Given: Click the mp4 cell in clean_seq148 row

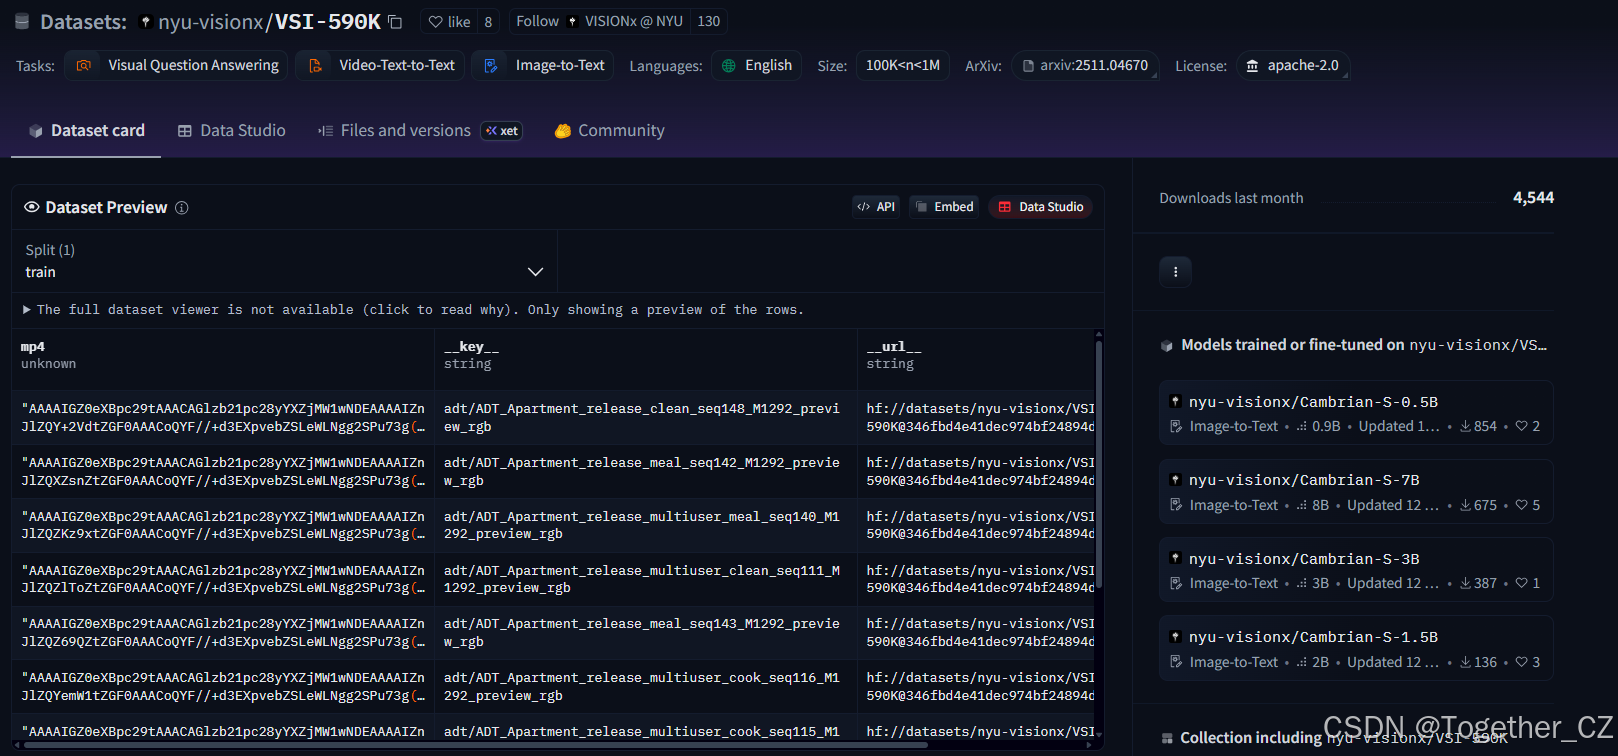Looking at the screenshot, I should tap(223, 418).
